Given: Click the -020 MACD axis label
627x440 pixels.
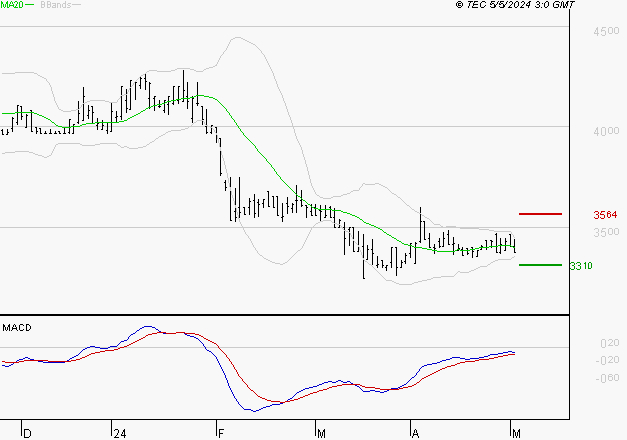Looking at the screenshot, I should (x=607, y=360).
